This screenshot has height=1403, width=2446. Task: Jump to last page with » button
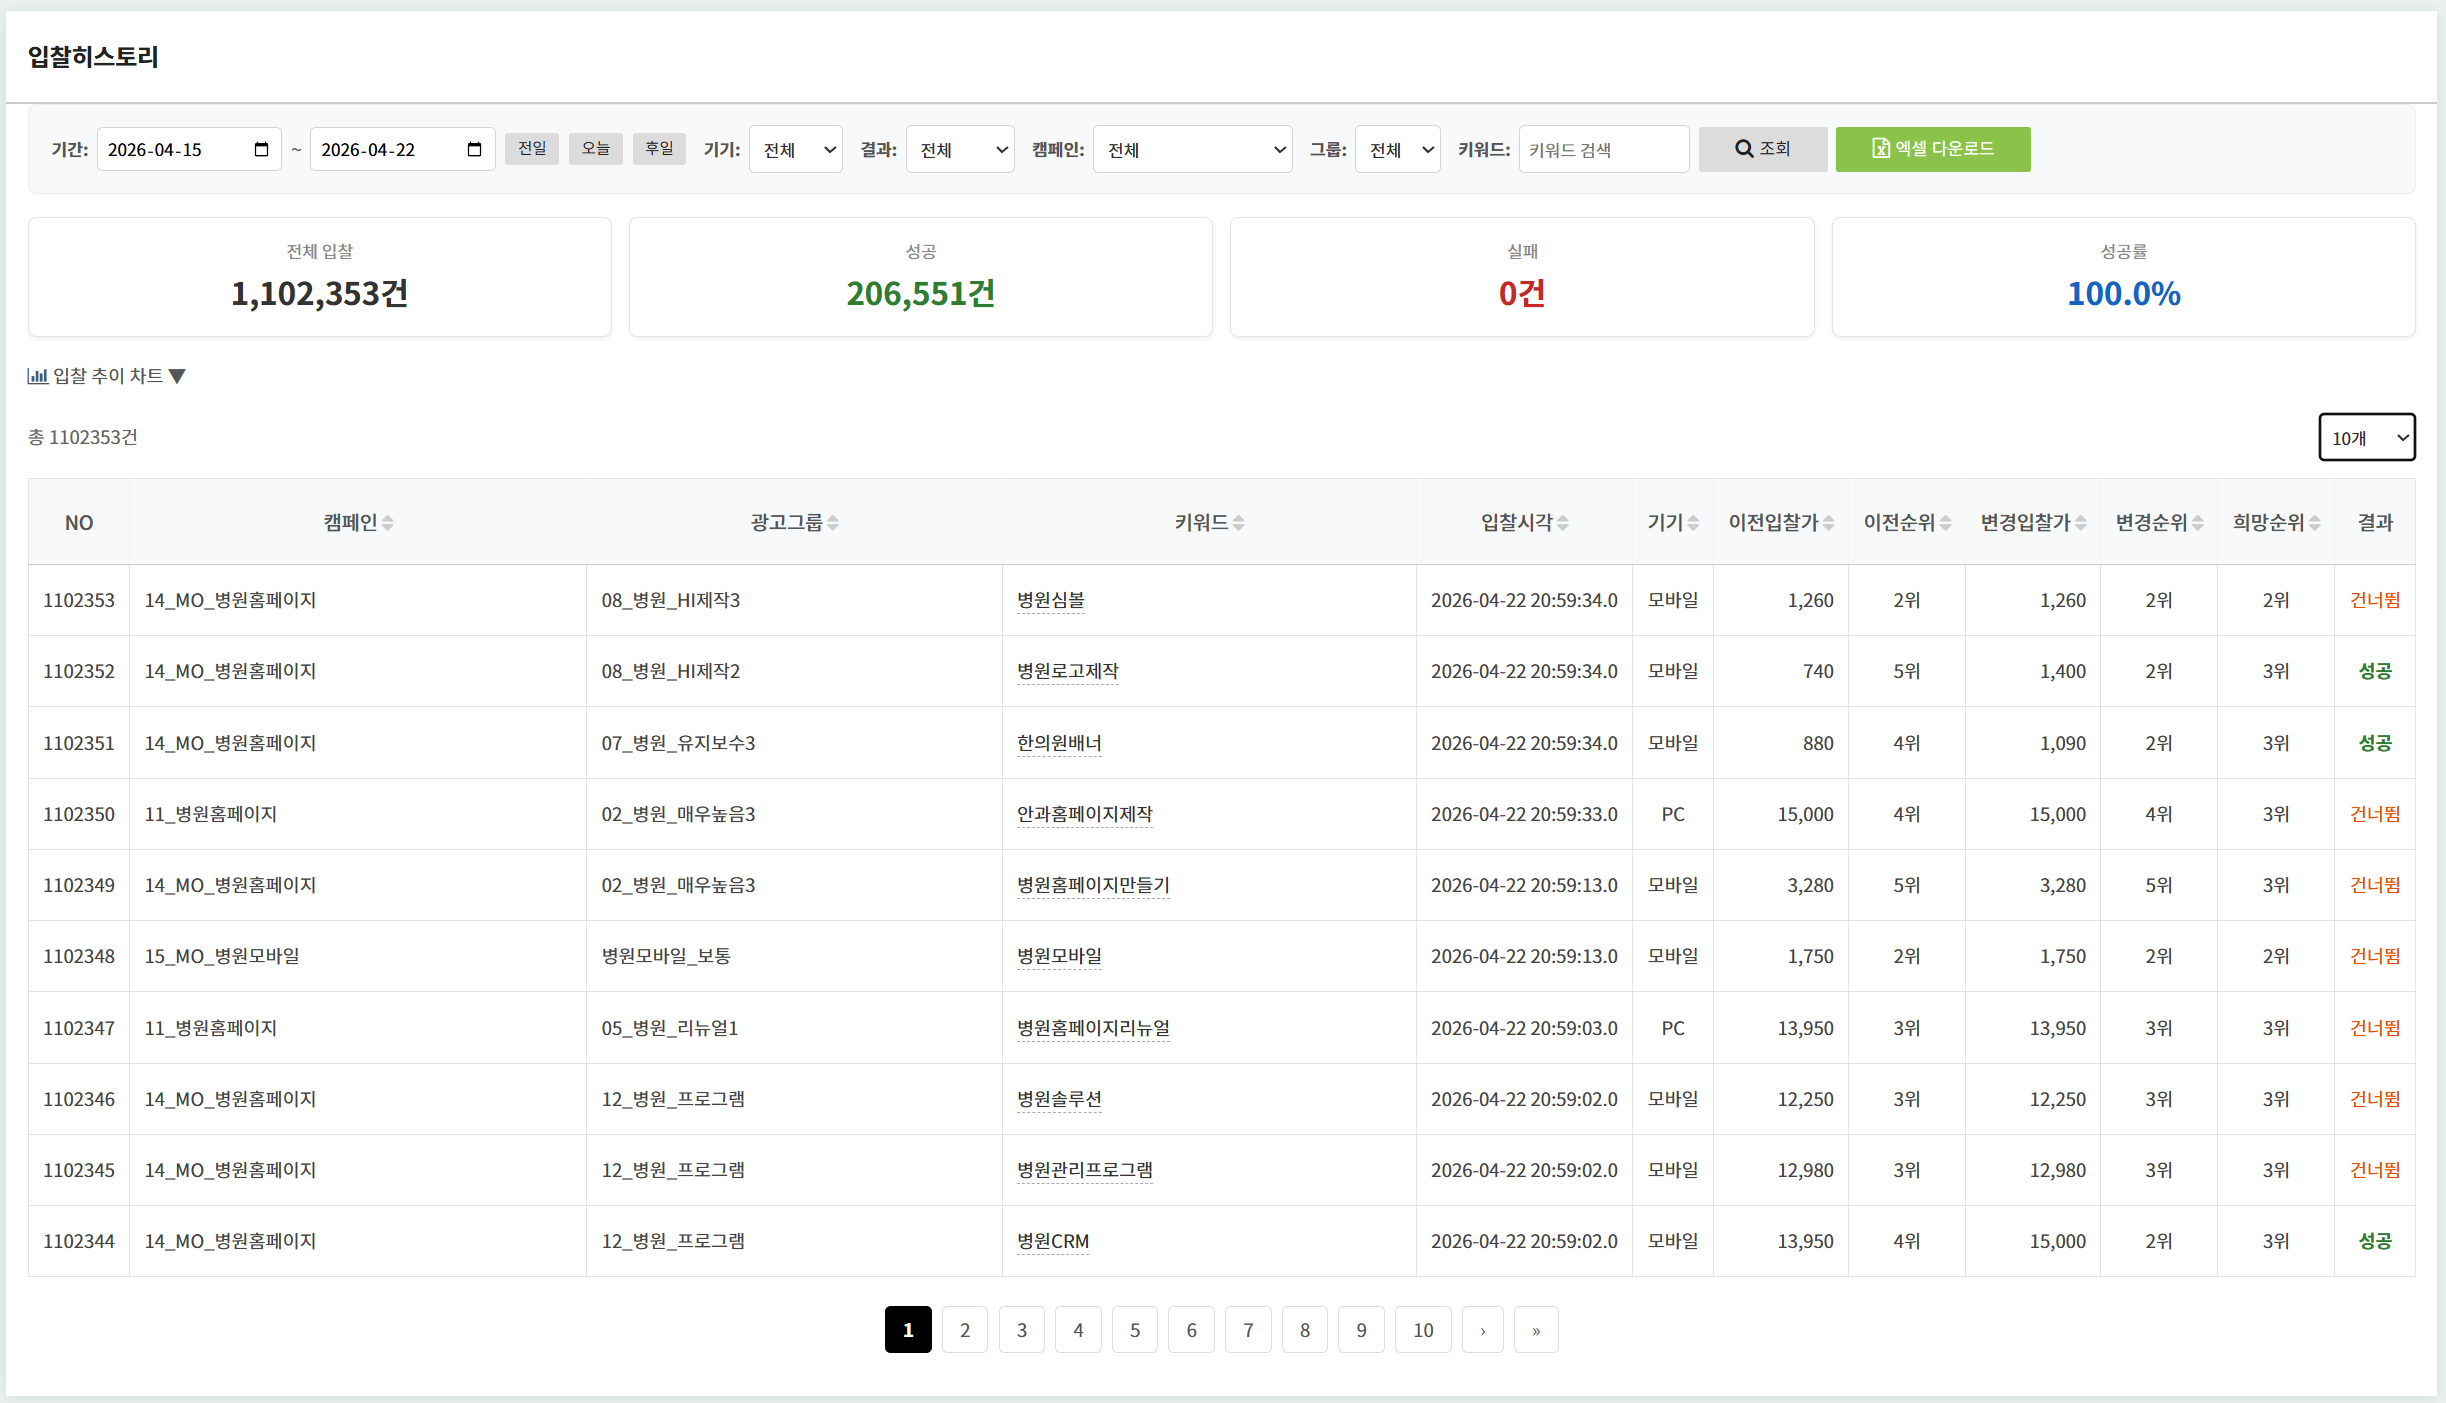[x=1536, y=1330]
